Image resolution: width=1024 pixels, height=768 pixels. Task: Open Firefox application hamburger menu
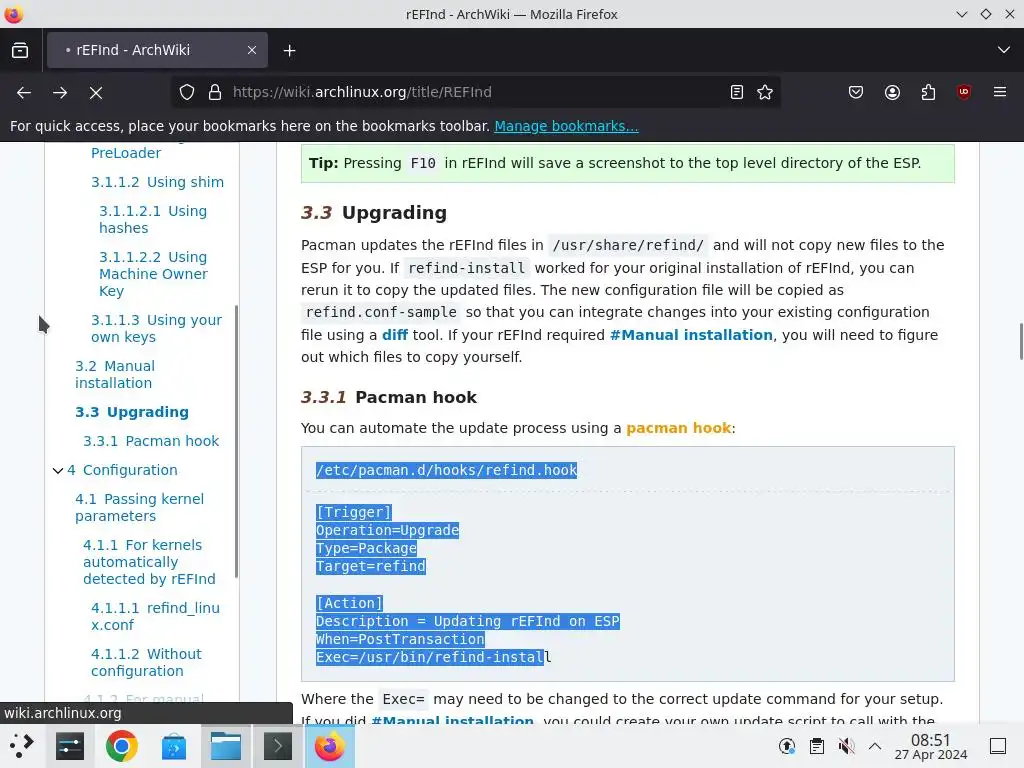[1000, 93]
